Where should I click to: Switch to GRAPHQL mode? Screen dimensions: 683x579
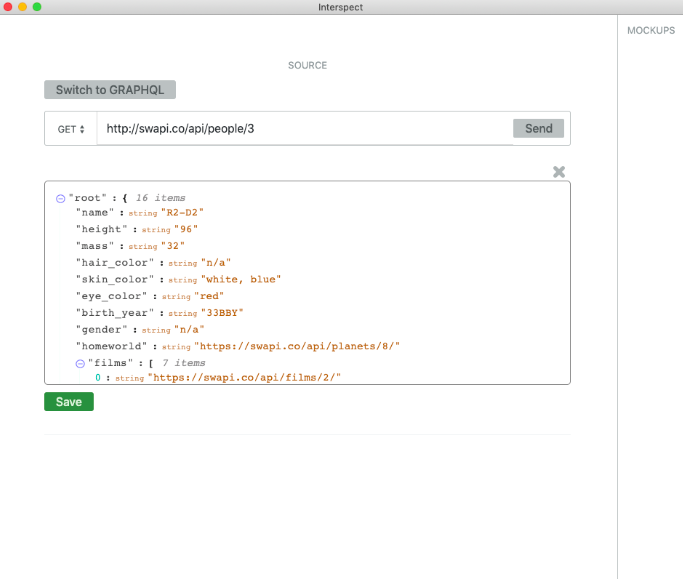[110, 90]
